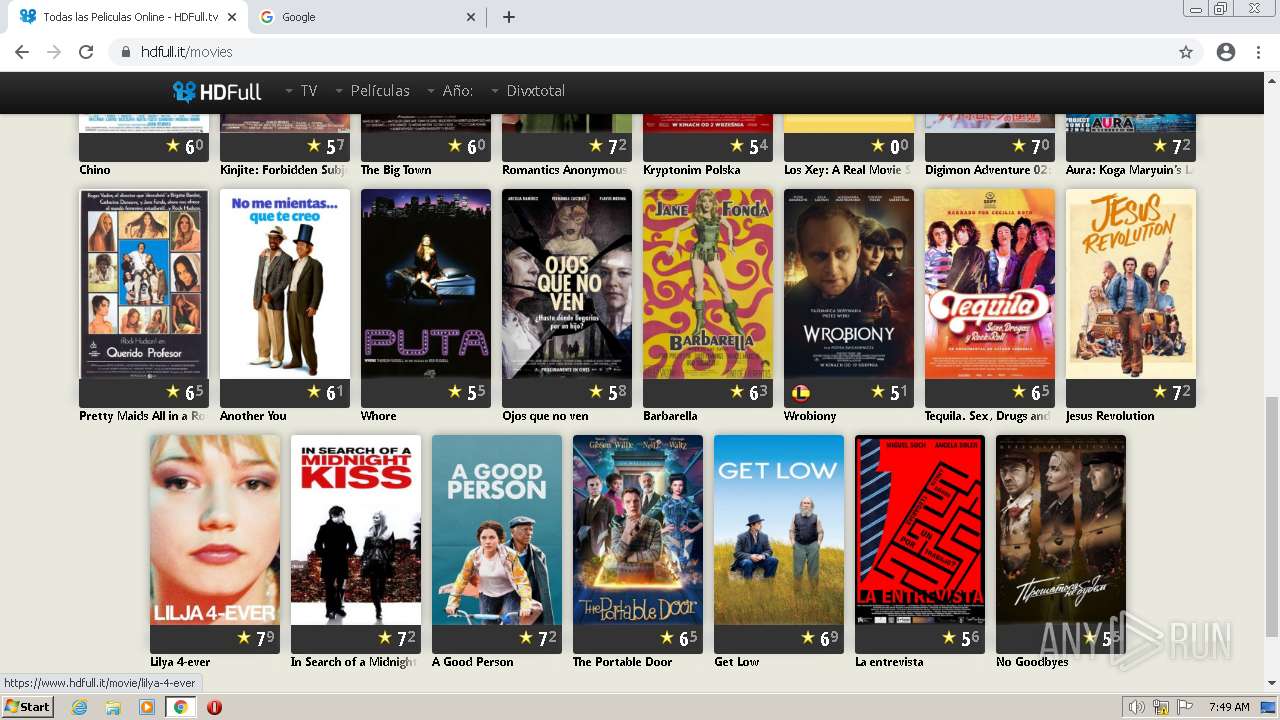Click the Jesus Revolution title text
Viewport: 1280px width, 720px height.
pos(1110,416)
